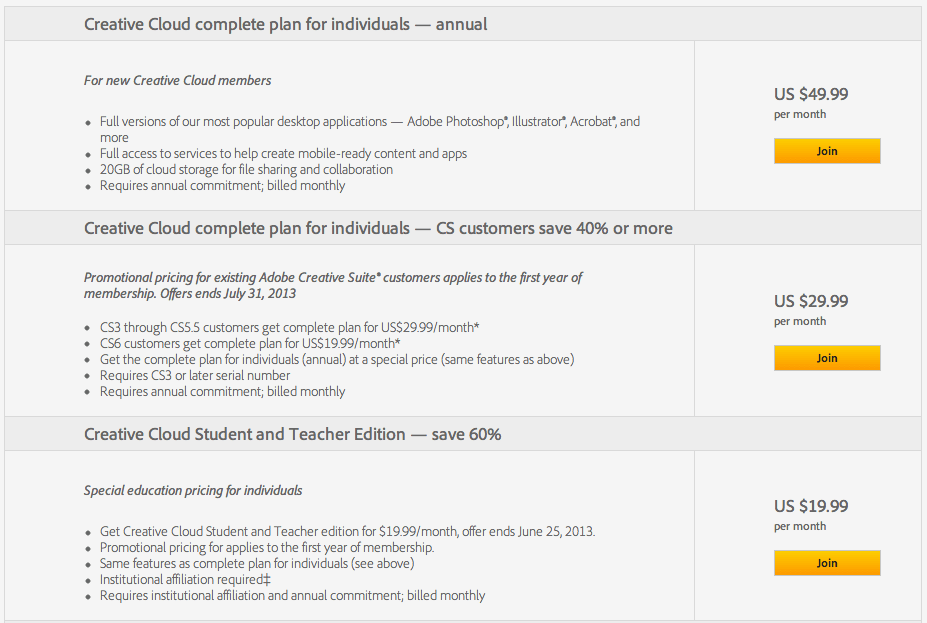Click the Illustrator asterisk footnote reference
927x623 pixels.
[566, 119]
